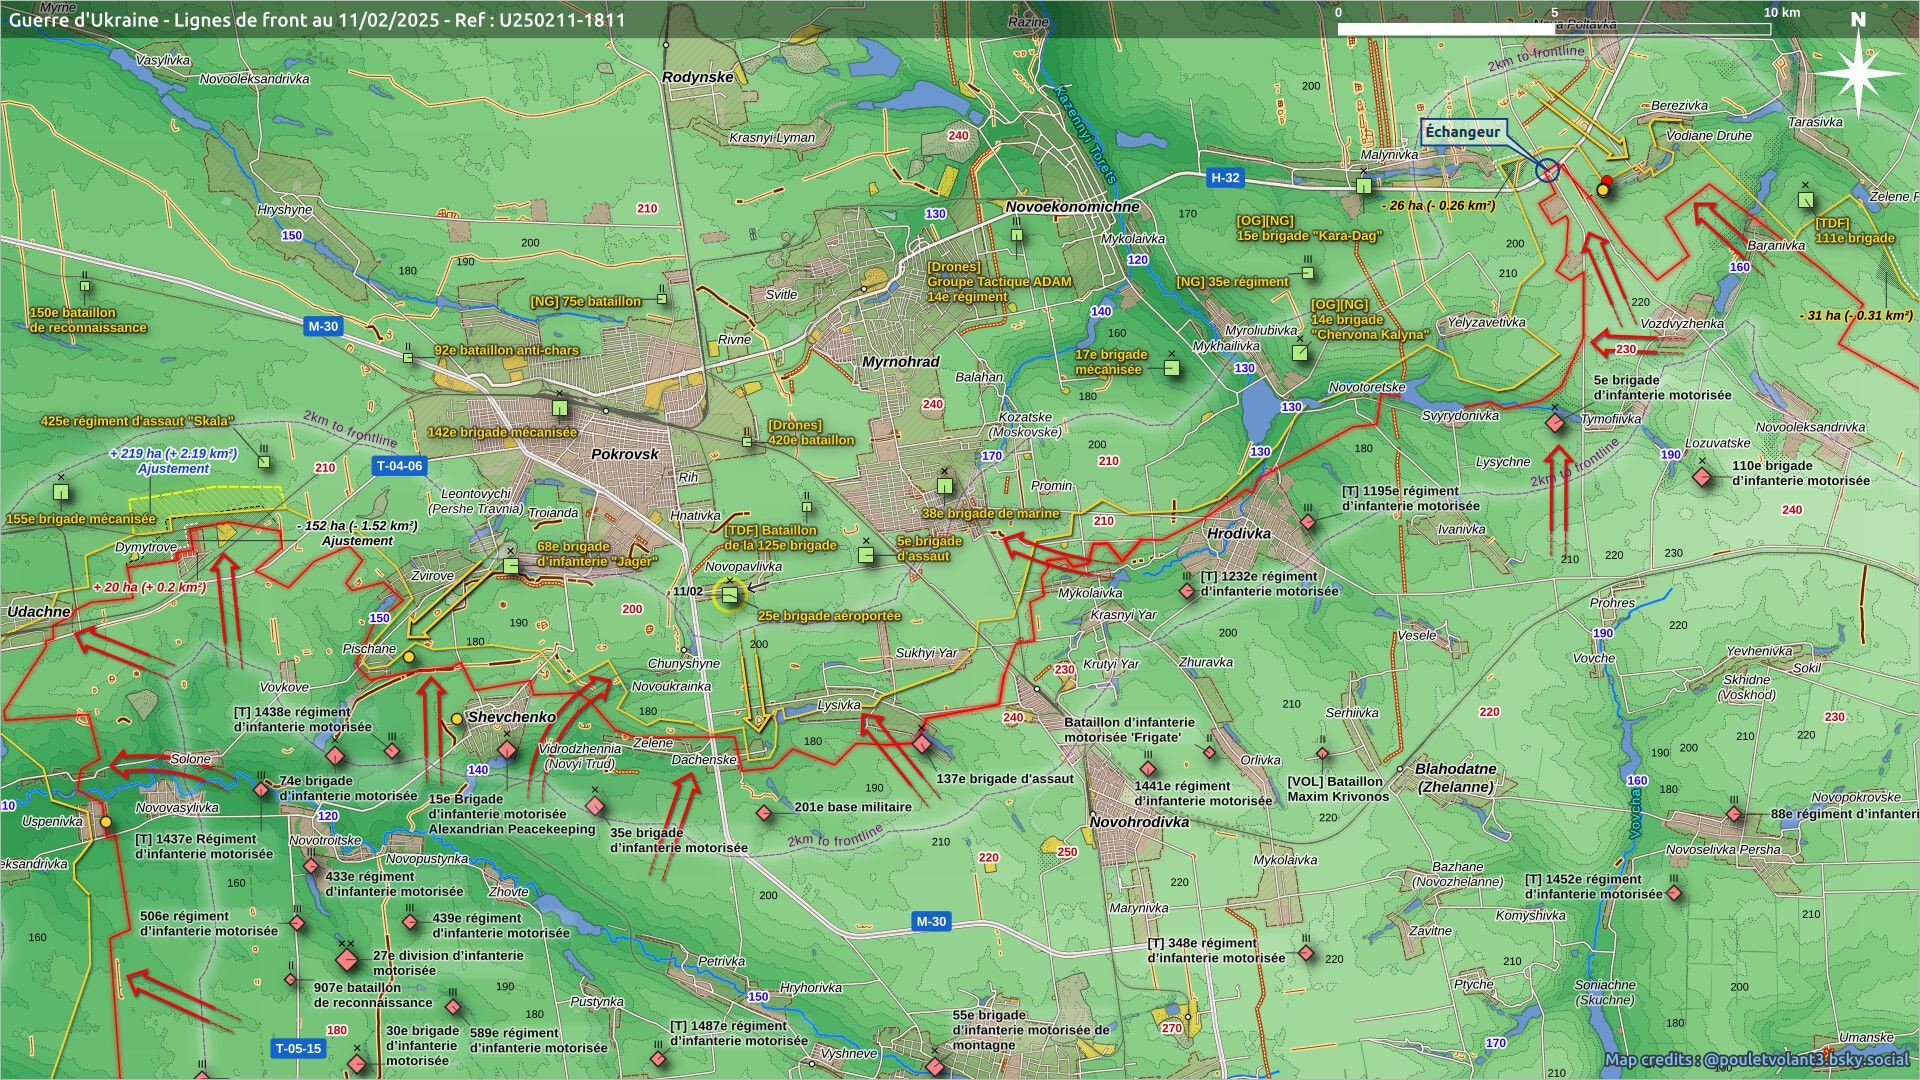Click the 1452e régiment red diamond marker
Screen dimensions: 1920x1080
[1673, 893]
